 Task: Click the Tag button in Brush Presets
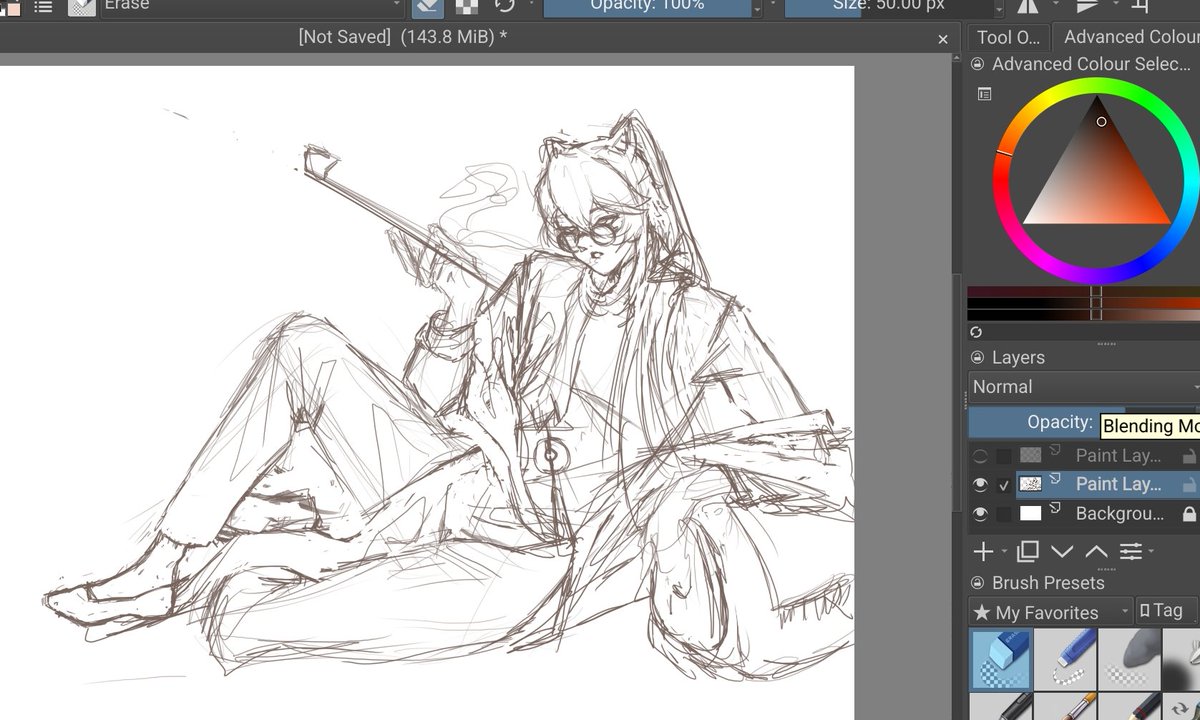[x=1165, y=610]
